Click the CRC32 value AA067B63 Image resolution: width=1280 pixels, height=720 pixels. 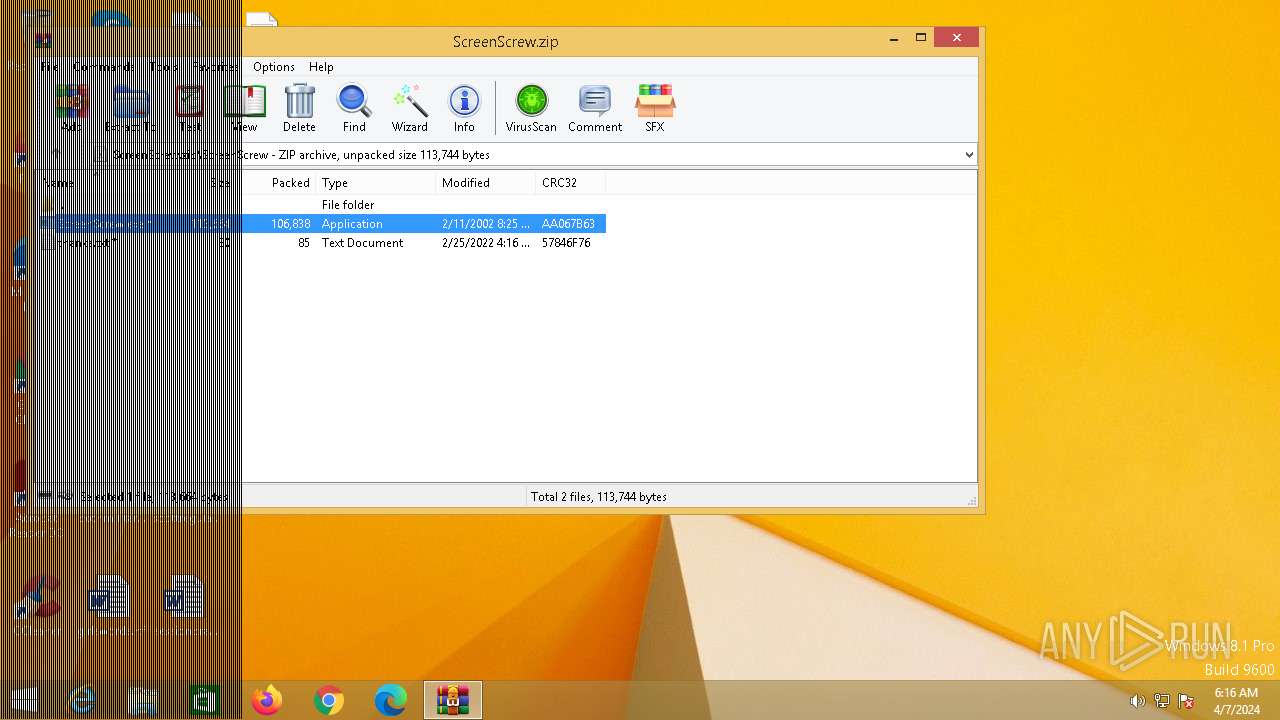click(x=568, y=224)
